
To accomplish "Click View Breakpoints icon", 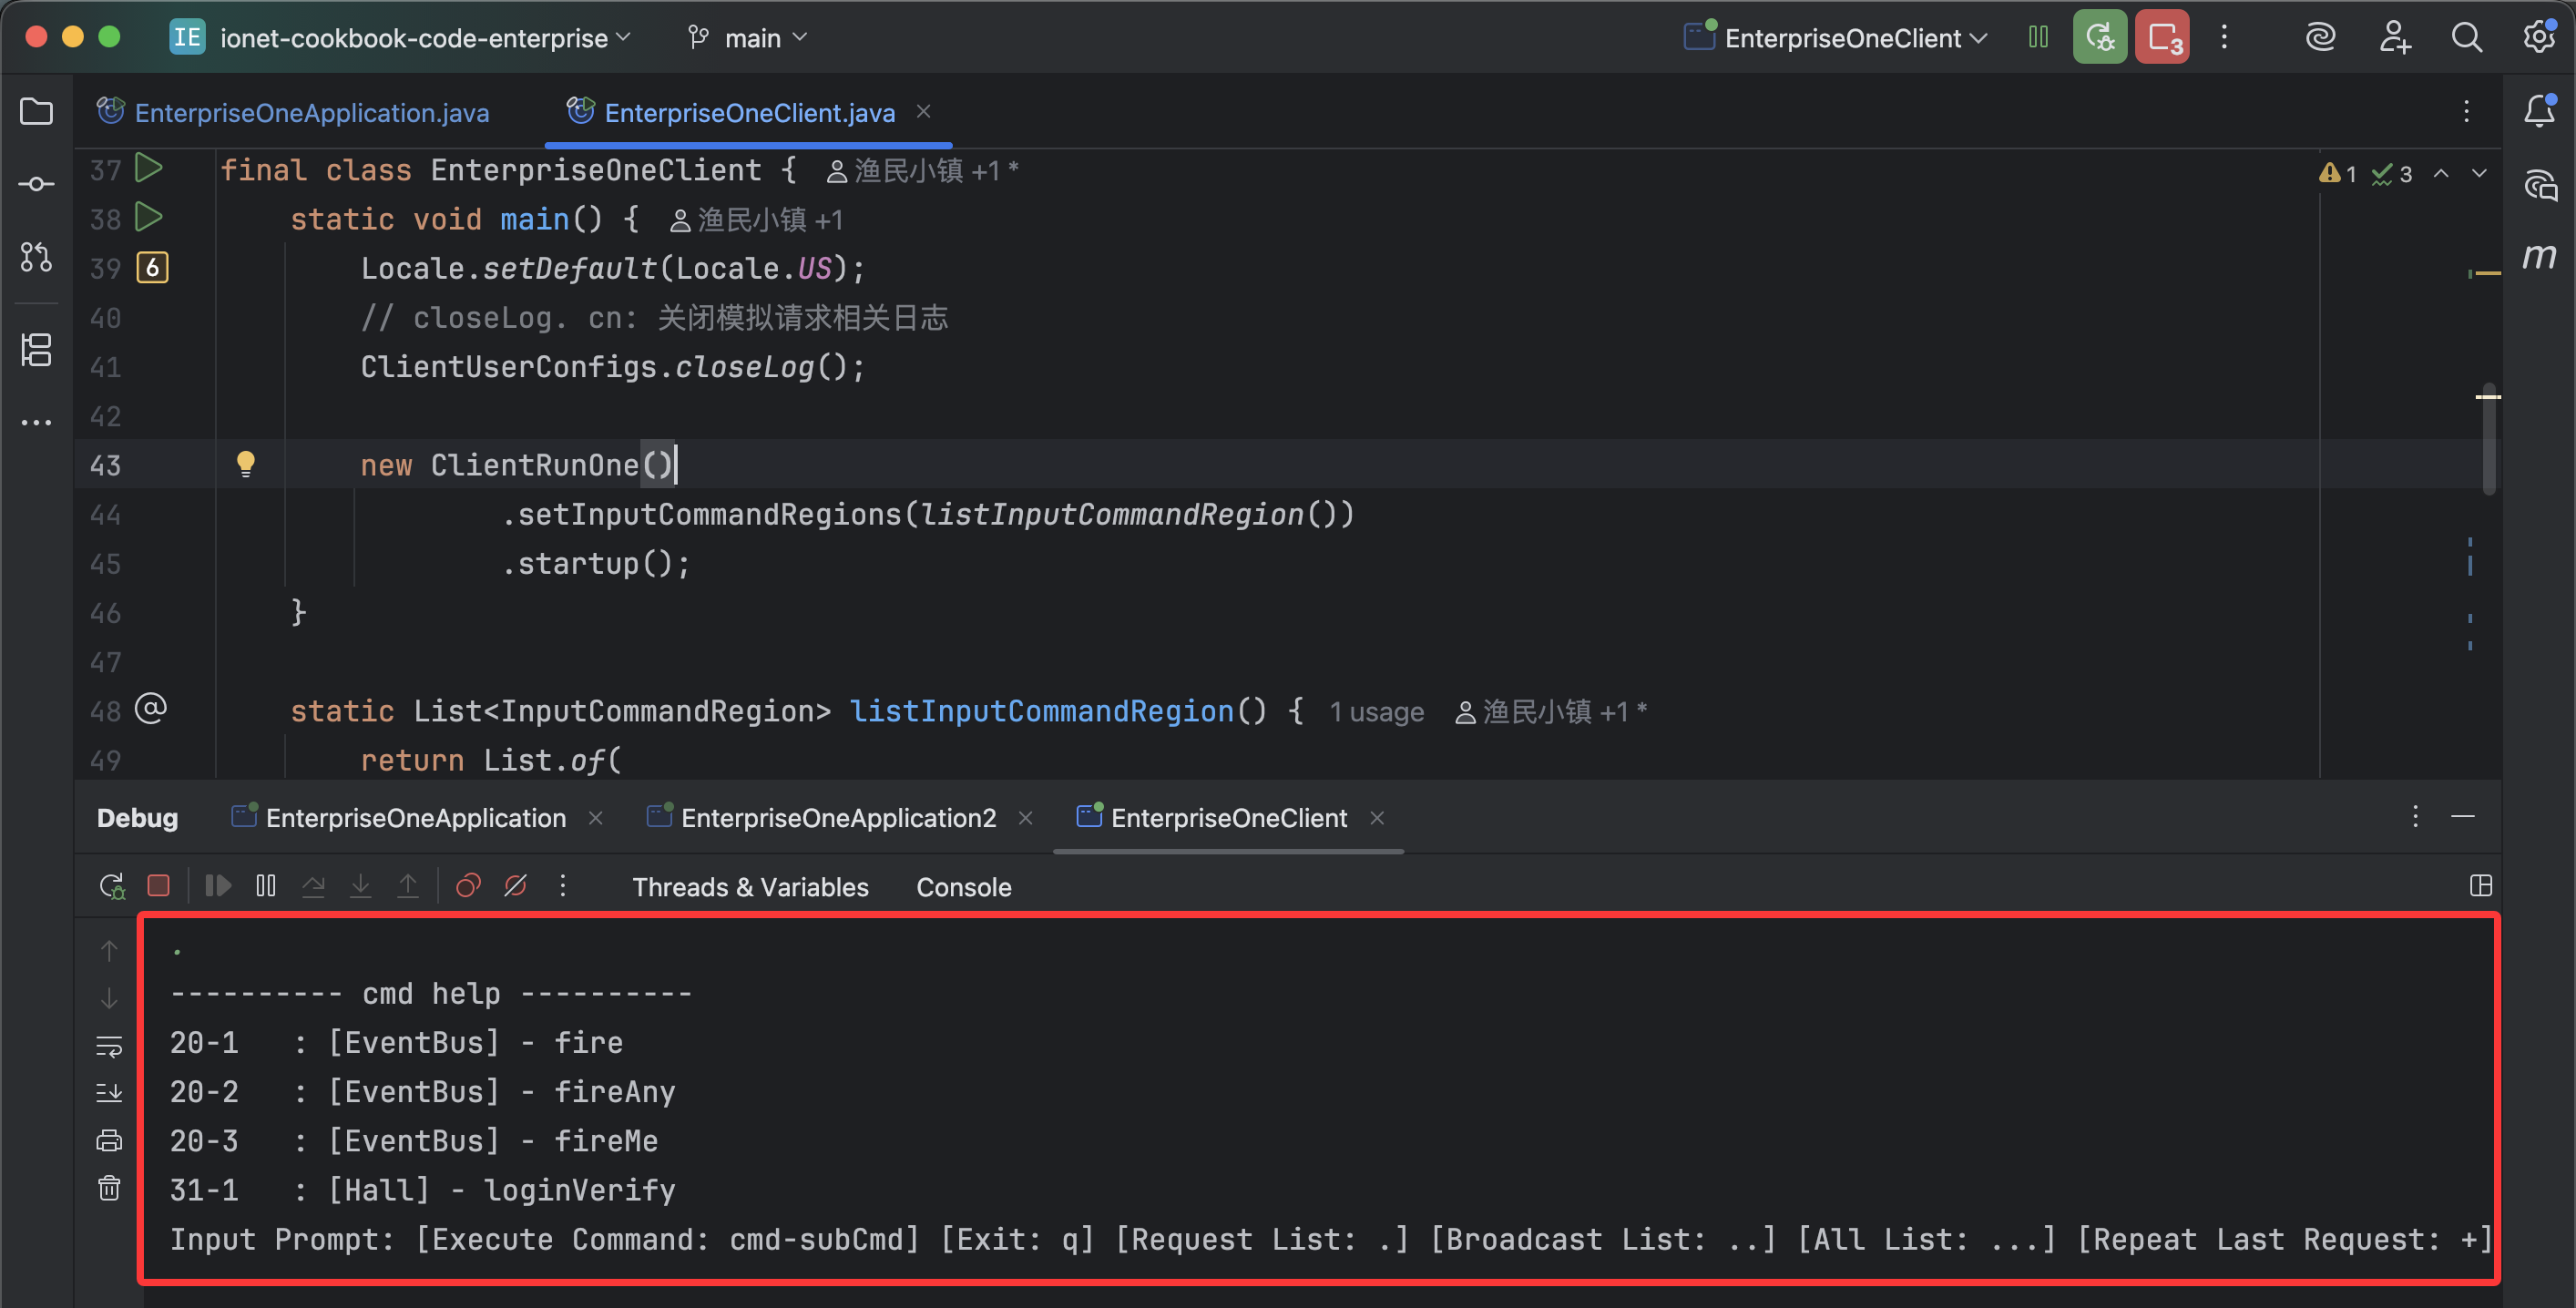I will (468, 886).
